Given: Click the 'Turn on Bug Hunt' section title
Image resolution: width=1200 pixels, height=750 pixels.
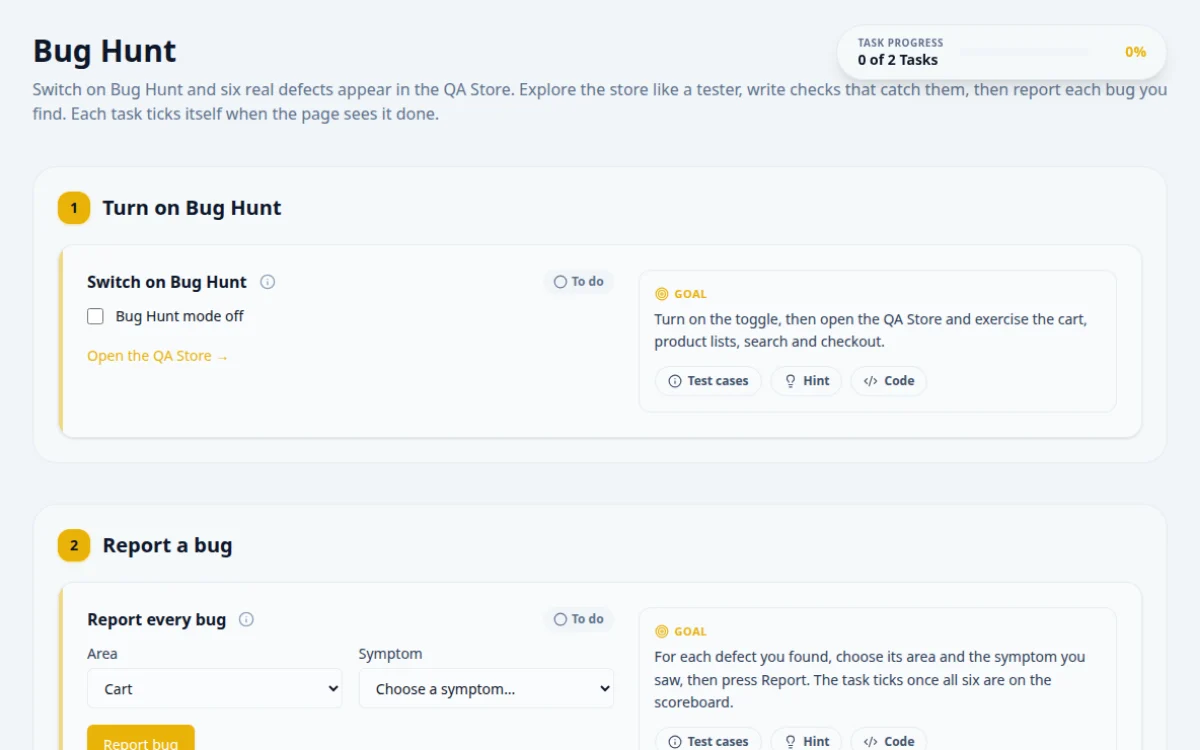Looking at the screenshot, I should tap(192, 208).
